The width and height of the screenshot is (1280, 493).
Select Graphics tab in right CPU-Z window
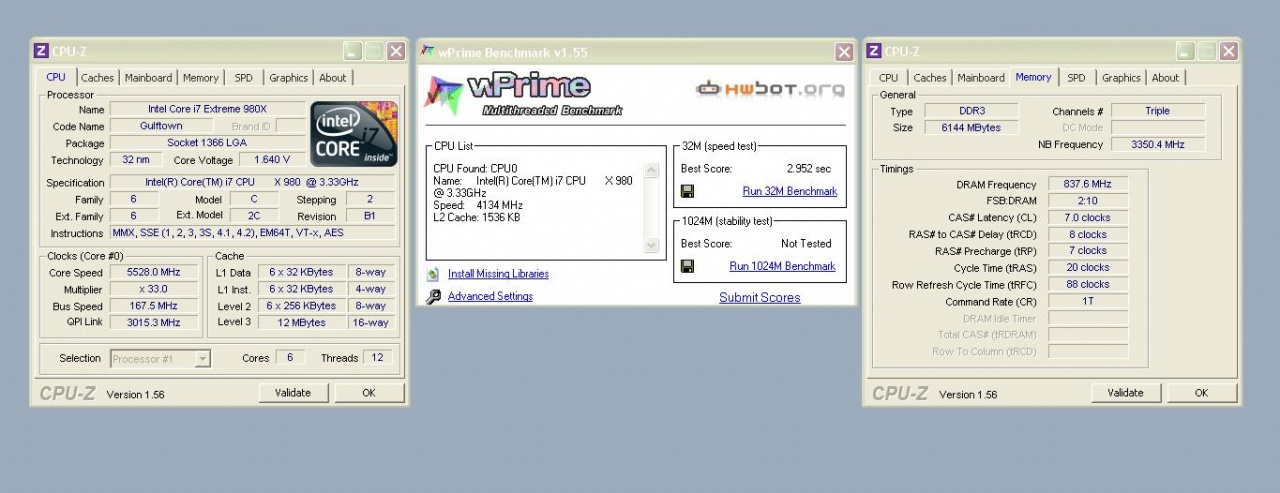click(1121, 78)
